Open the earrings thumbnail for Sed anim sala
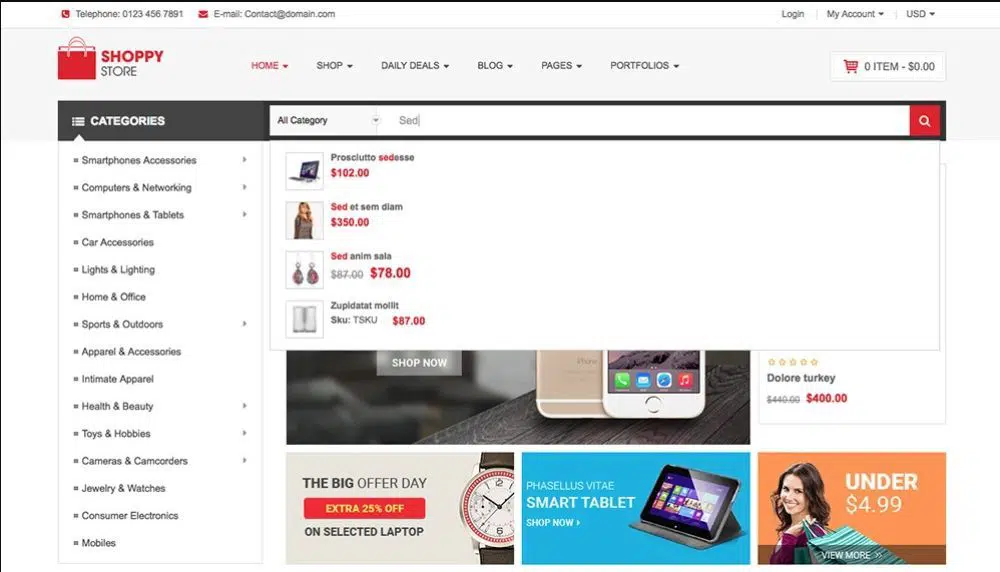 click(304, 270)
